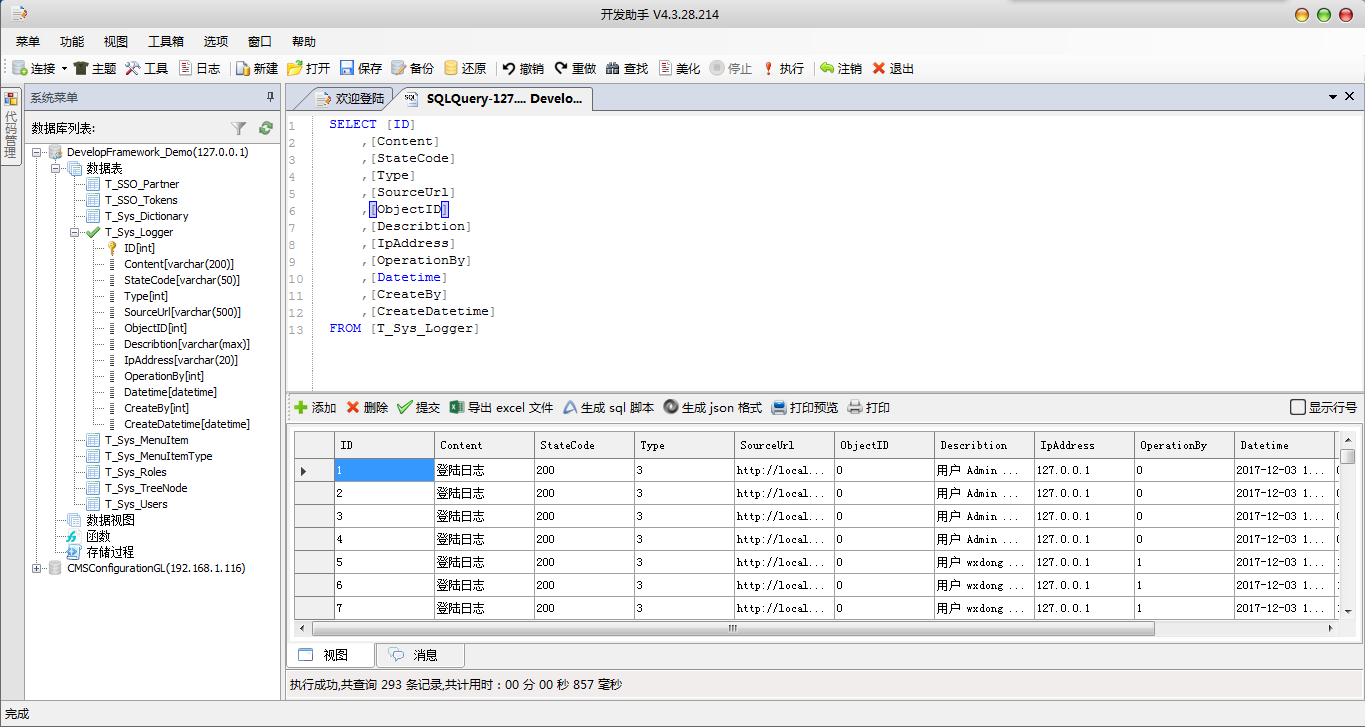The image size is (1365, 727).
Task: Open the 视图 menu
Action: click(x=116, y=42)
